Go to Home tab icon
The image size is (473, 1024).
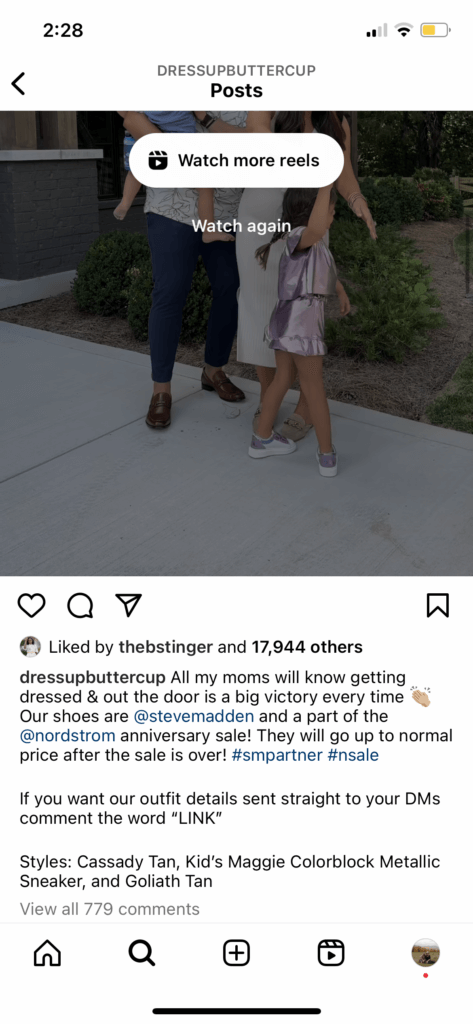point(47,953)
